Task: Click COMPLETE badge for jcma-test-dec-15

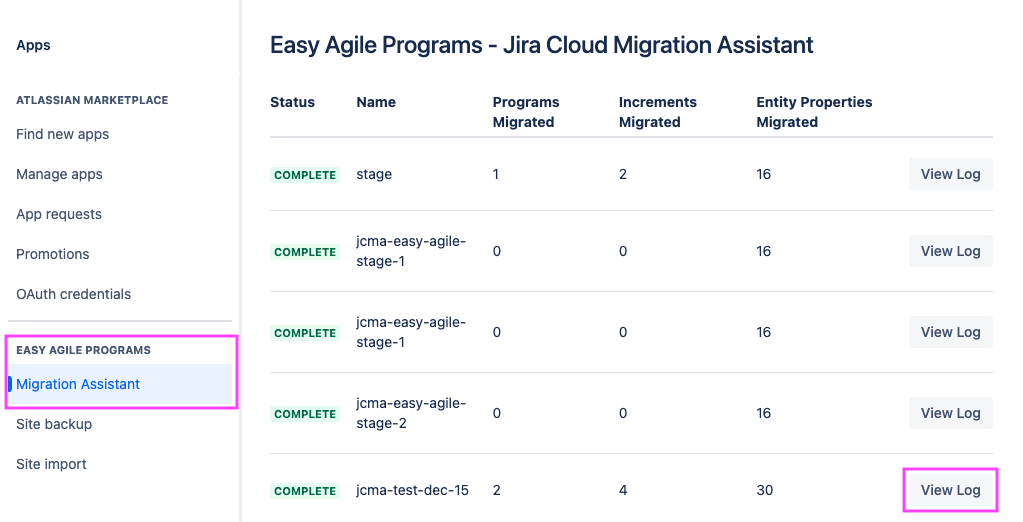Action: [305, 491]
